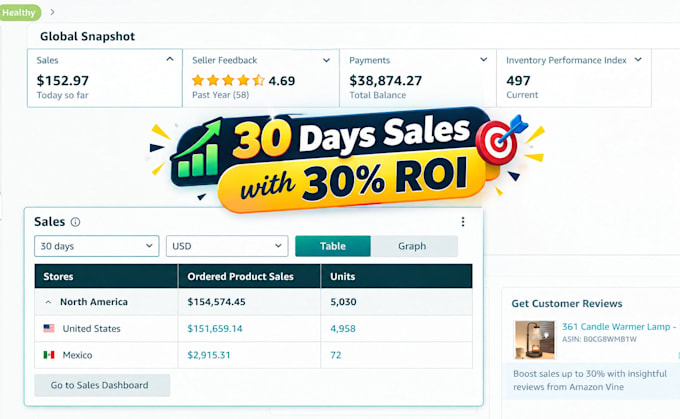Select the ASIN B0CG8WMB1W text
The height and width of the screenshot is (419, 680).
coord(599,339)
